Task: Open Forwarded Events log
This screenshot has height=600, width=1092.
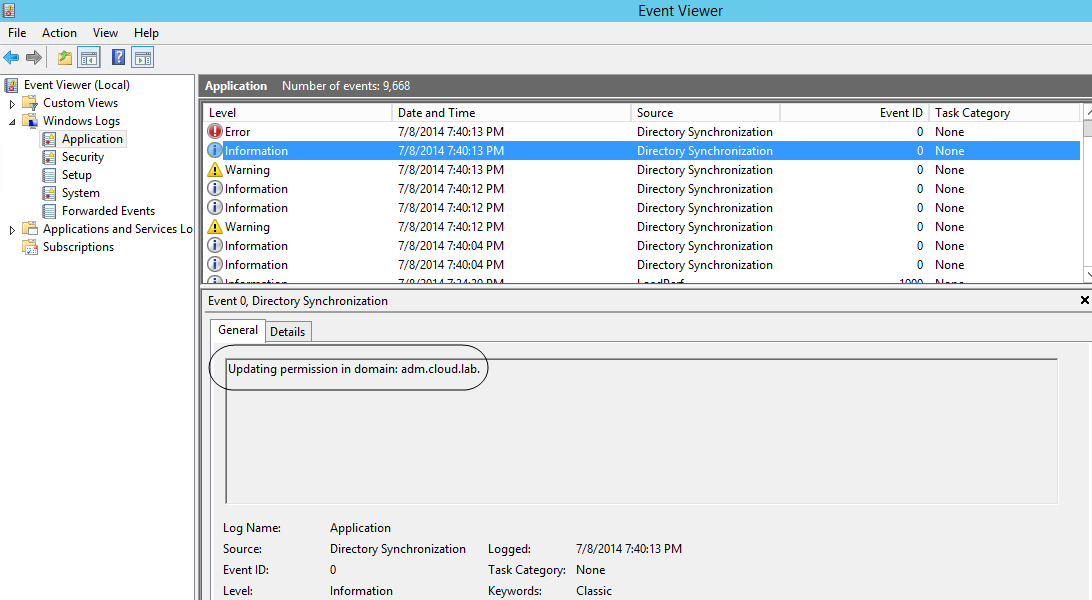Action: (x=108, y=211)
